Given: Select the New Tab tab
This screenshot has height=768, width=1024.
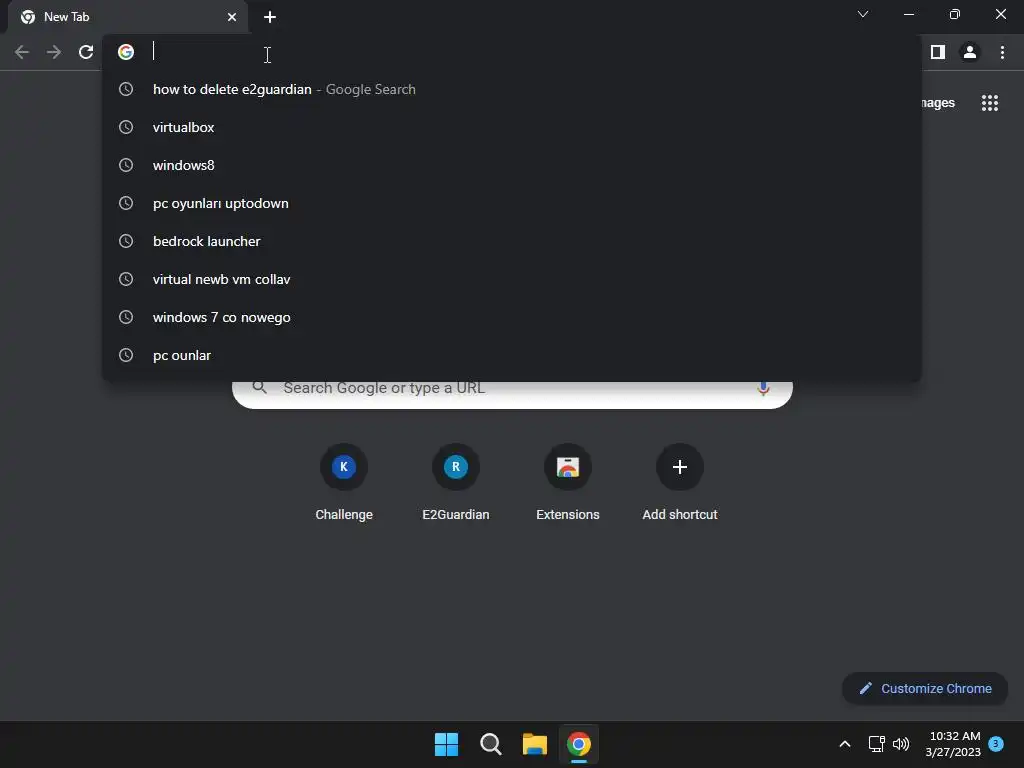Looking at the screenshot, I should [x=127, y=17].
